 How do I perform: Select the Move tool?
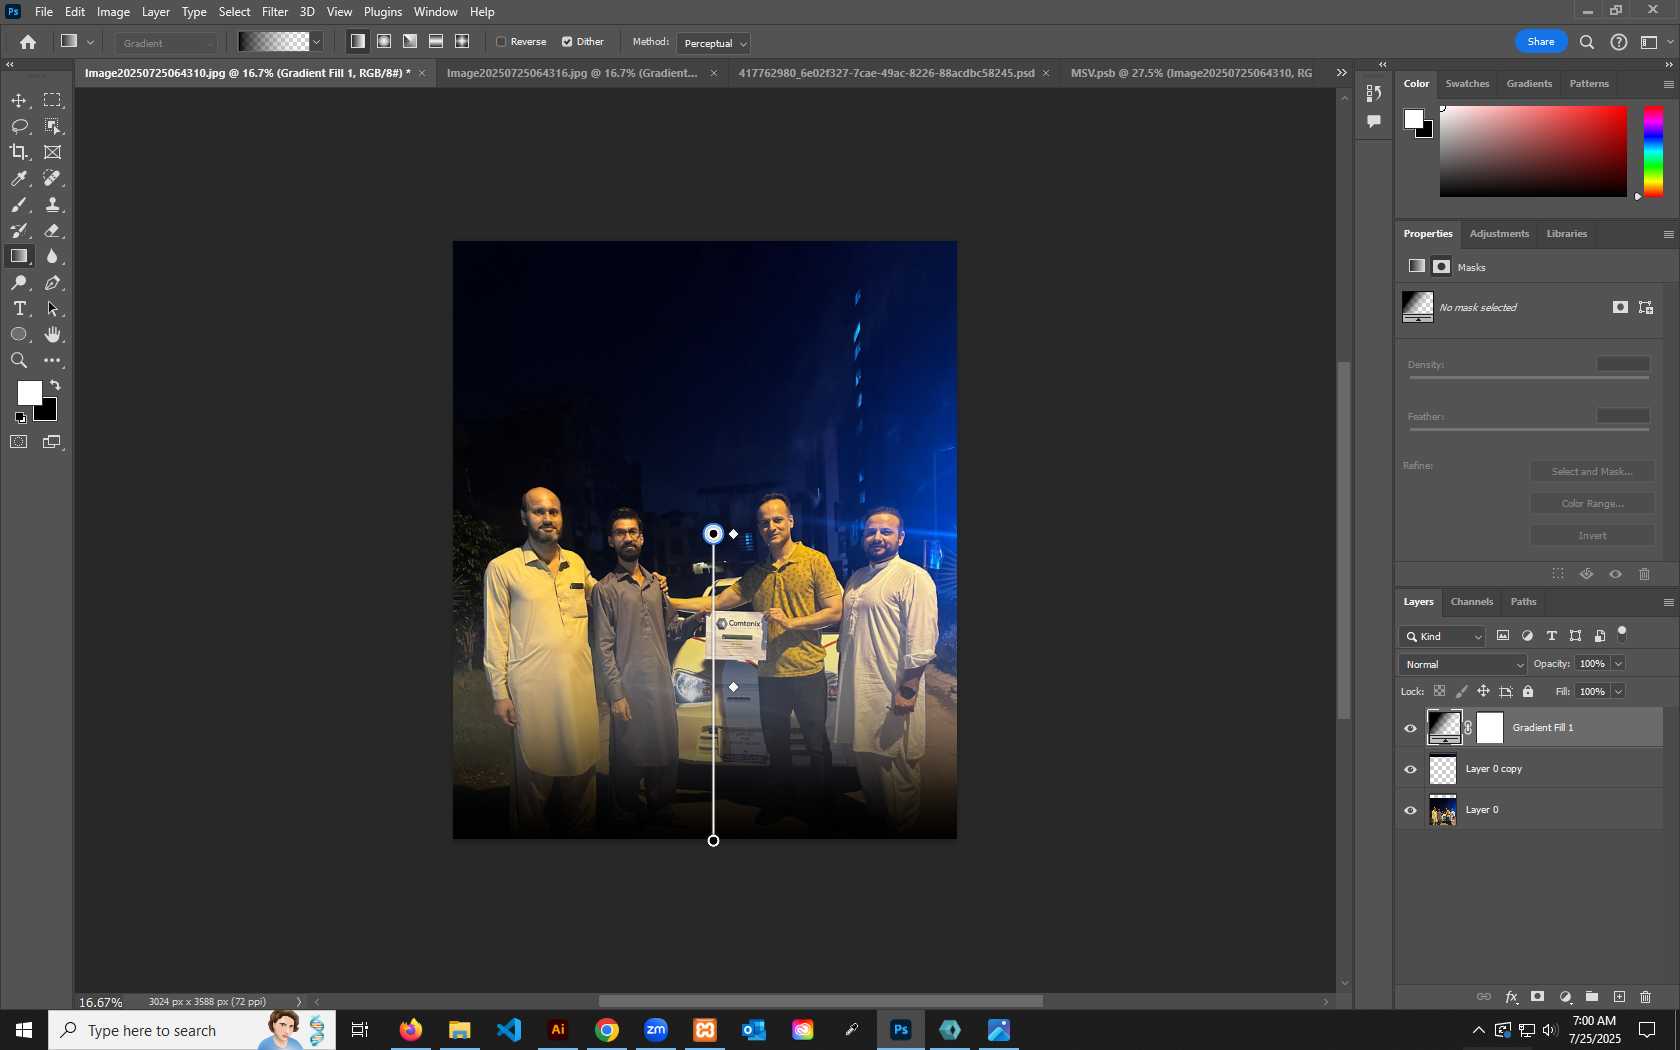(19, 100)
